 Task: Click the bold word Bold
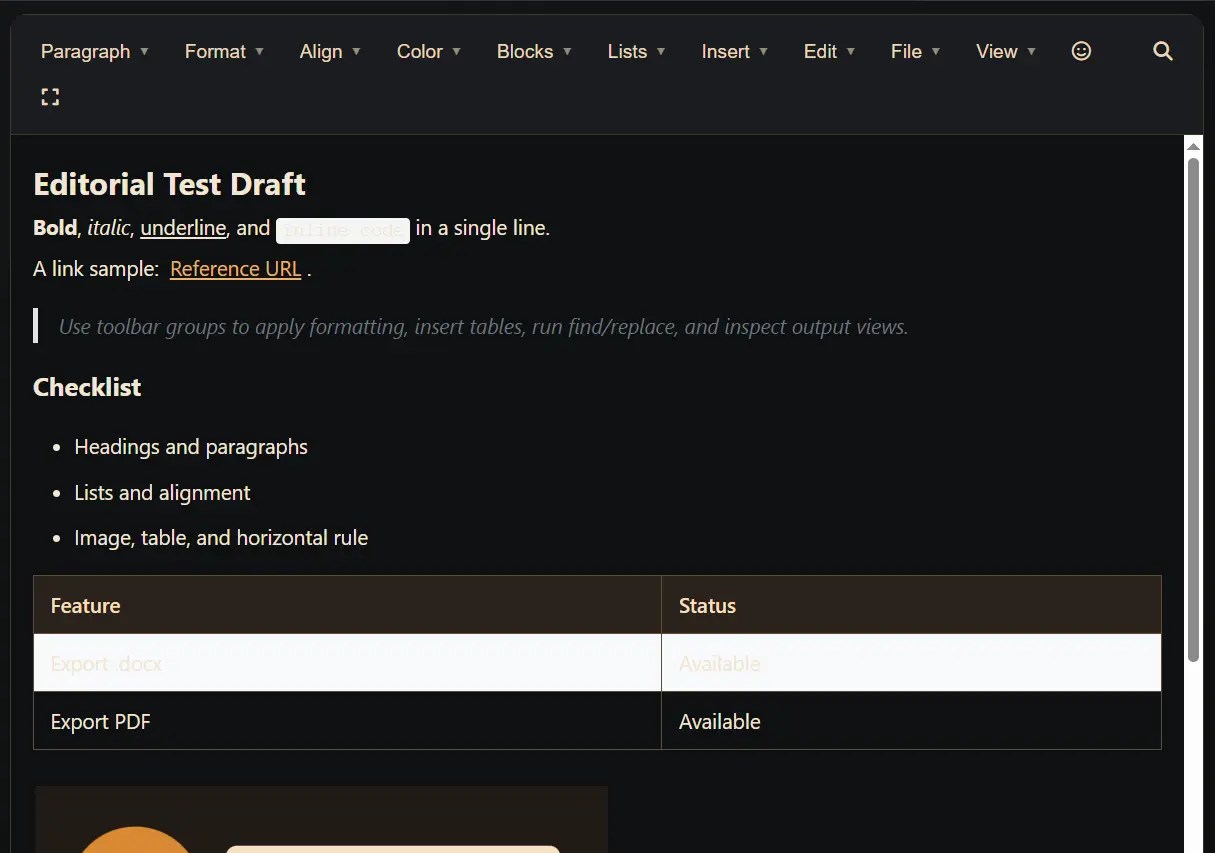click(x=55, y=228)
